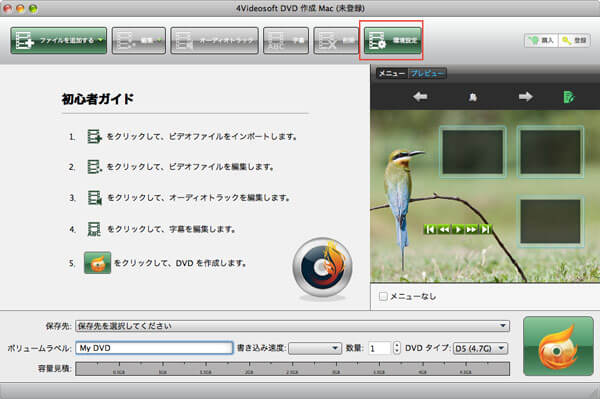Open the DVD タイプ D5 (4.7G) dropdown
This screenshot has height=399, width=600.
coord(480,348)
